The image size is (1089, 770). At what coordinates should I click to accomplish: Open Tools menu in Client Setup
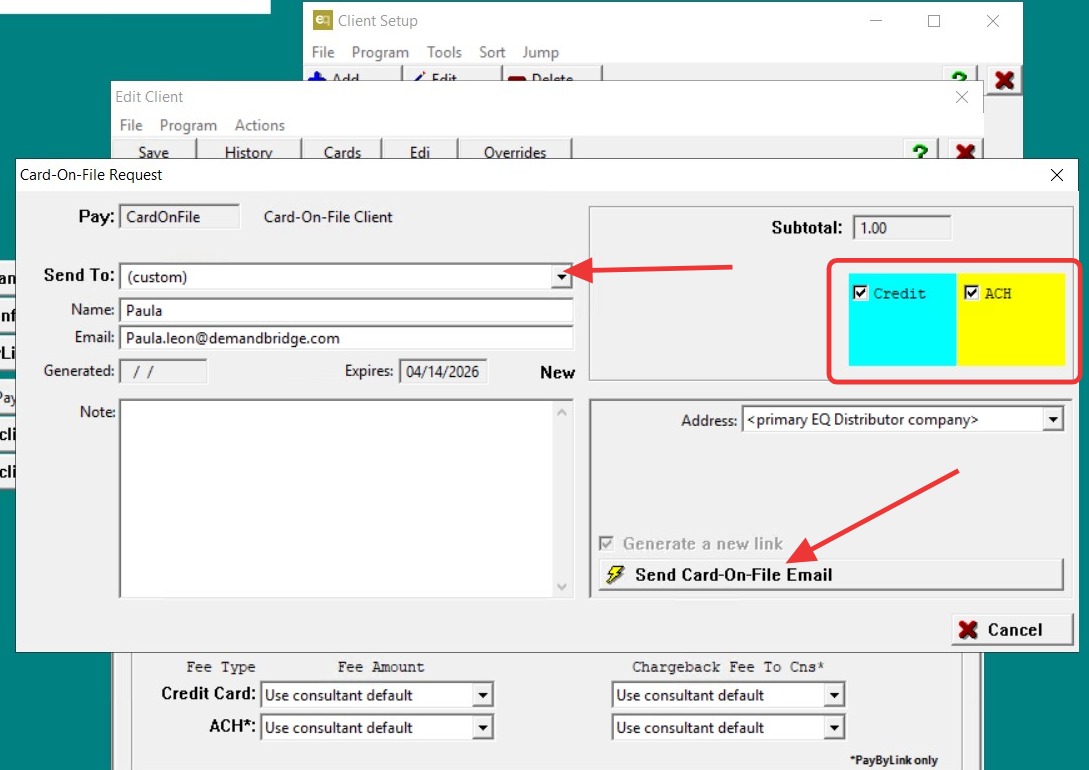pyautogui.click(x=444, y=52)
